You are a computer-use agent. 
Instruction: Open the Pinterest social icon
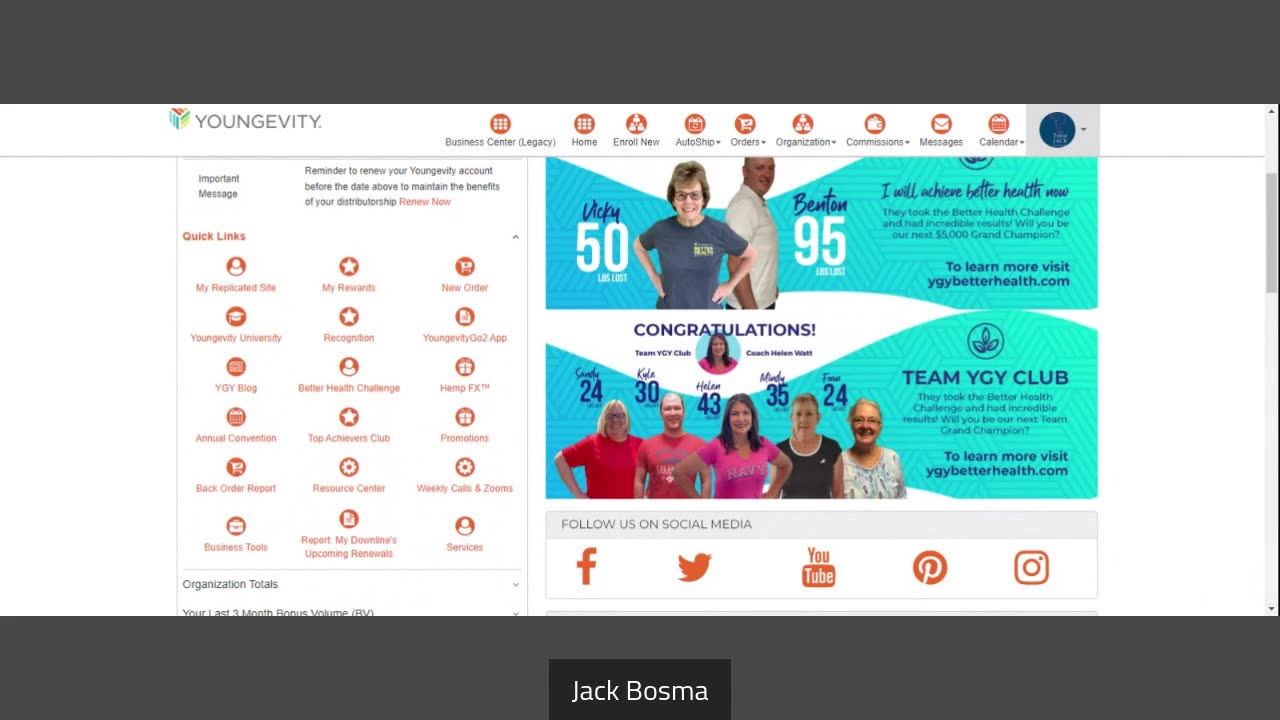930,567
